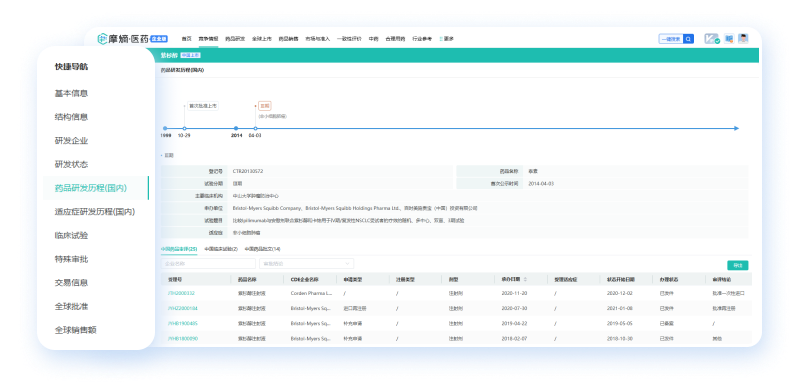Click the green 导出 export button
Screen dimensions: 798x388
(737, 265)
